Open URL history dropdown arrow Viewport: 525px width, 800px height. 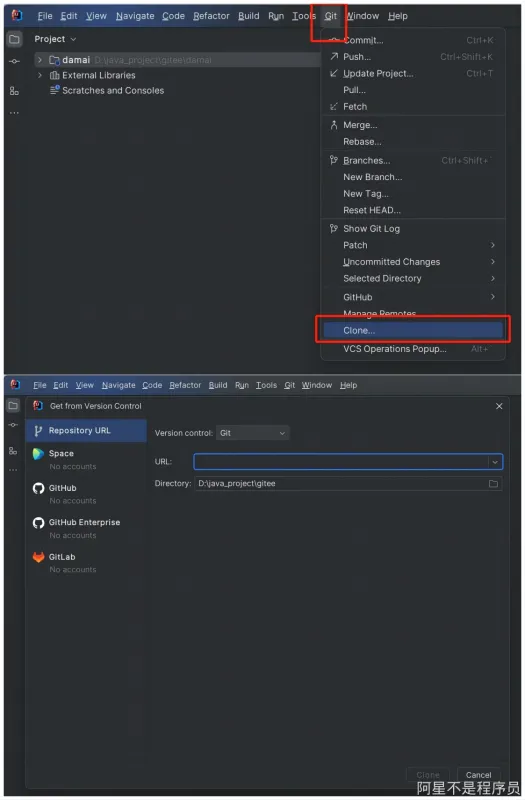(x=495, y=462)
